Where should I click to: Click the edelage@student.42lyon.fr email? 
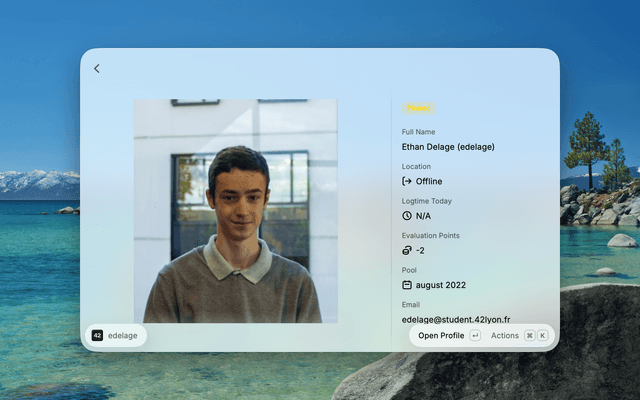click(456, 320)
